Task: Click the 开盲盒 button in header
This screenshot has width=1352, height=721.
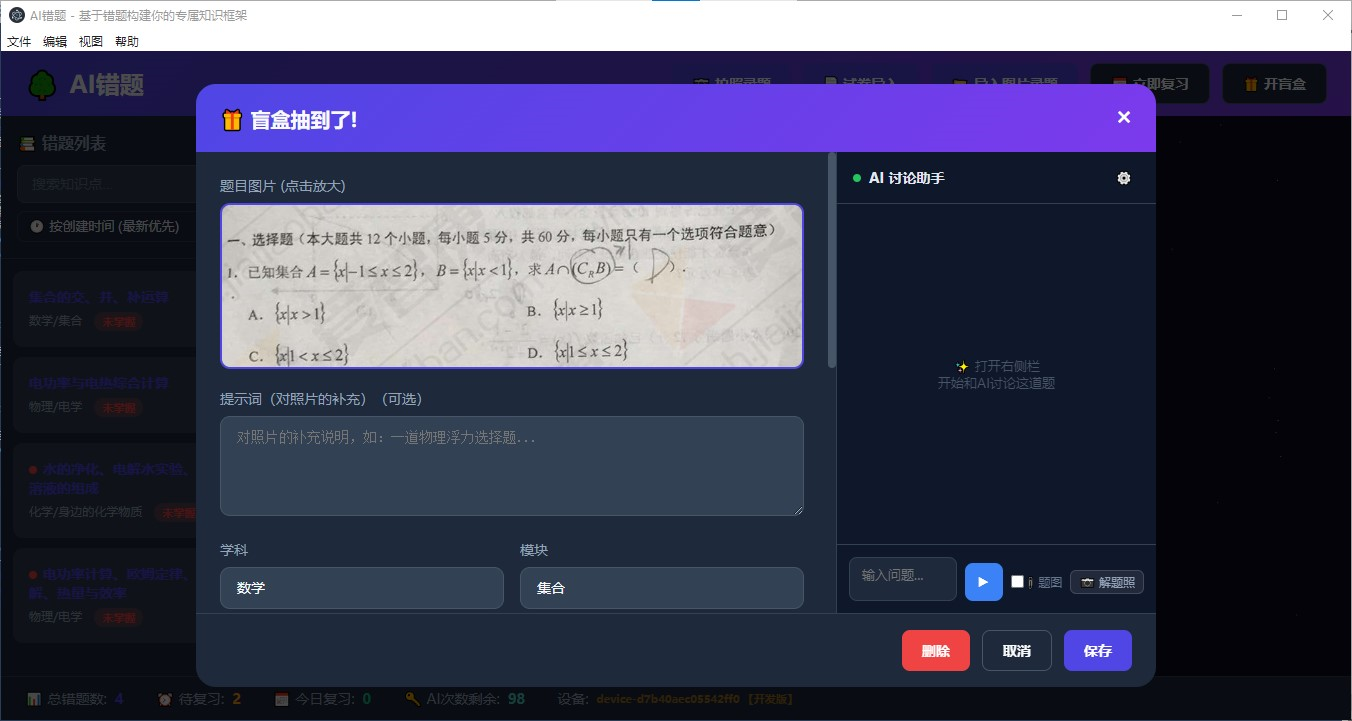Action: pyautogui.click(x=1274, y=84)
